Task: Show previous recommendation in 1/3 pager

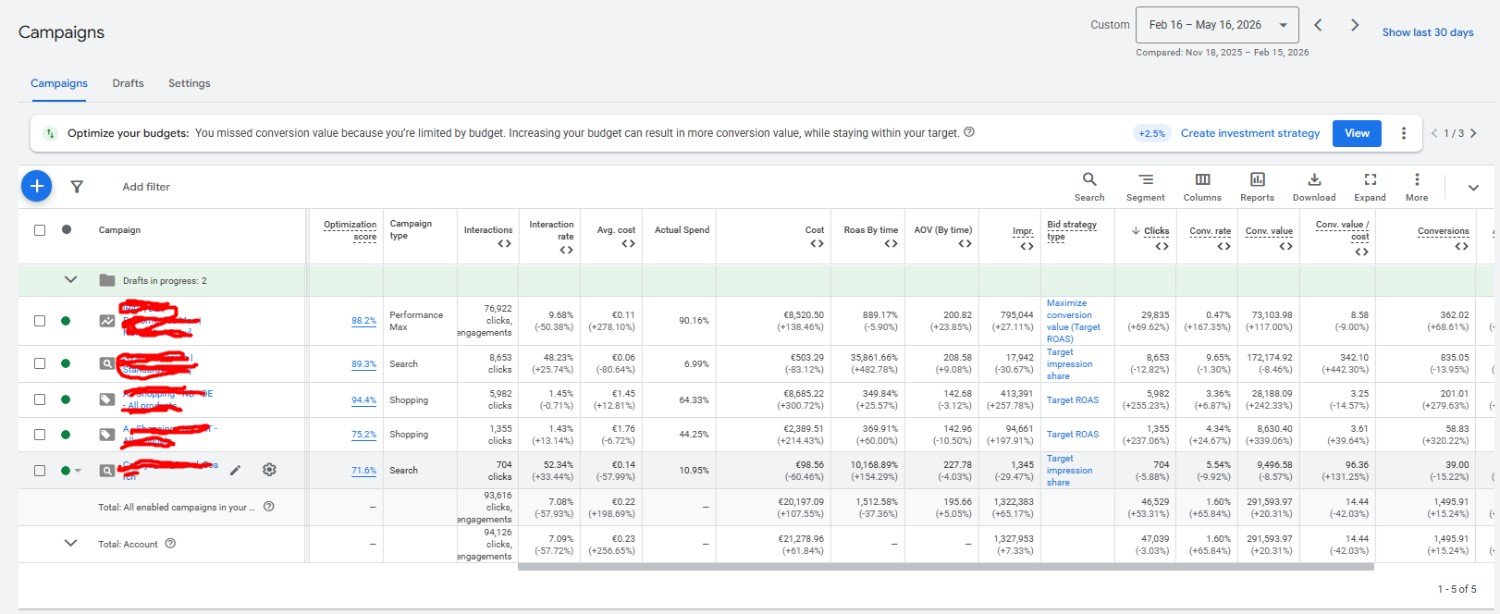Action: (x=1435, y=133)
